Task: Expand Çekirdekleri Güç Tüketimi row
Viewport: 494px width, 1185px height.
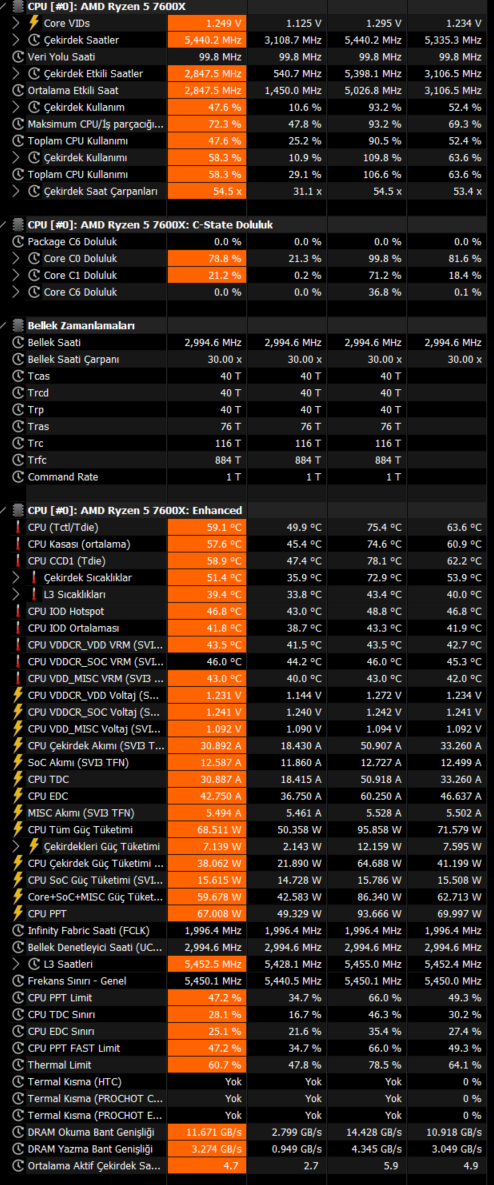Action: click(x=17, y=846)
